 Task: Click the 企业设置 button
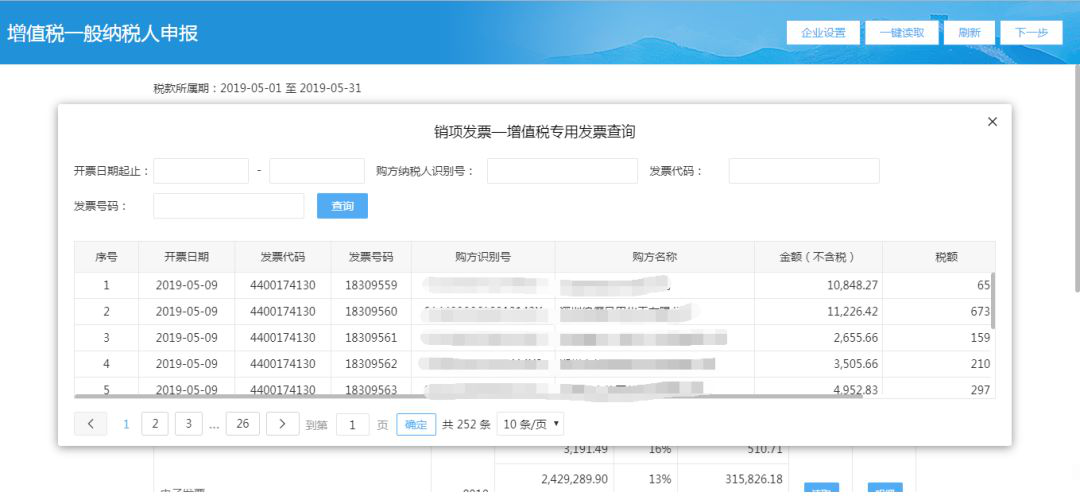[823, 33]
